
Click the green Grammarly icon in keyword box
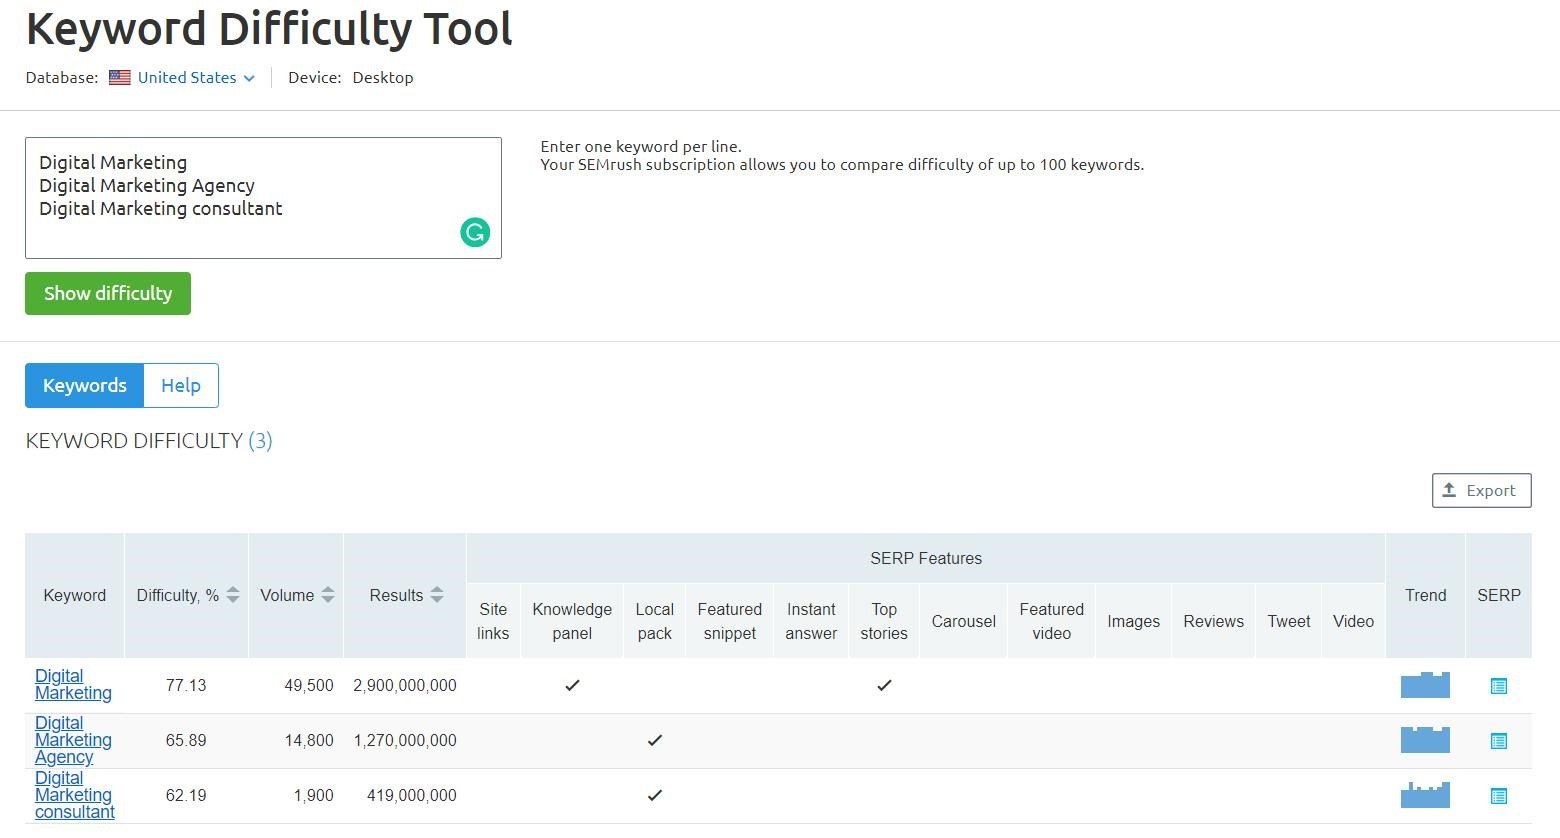coord(475,233)
